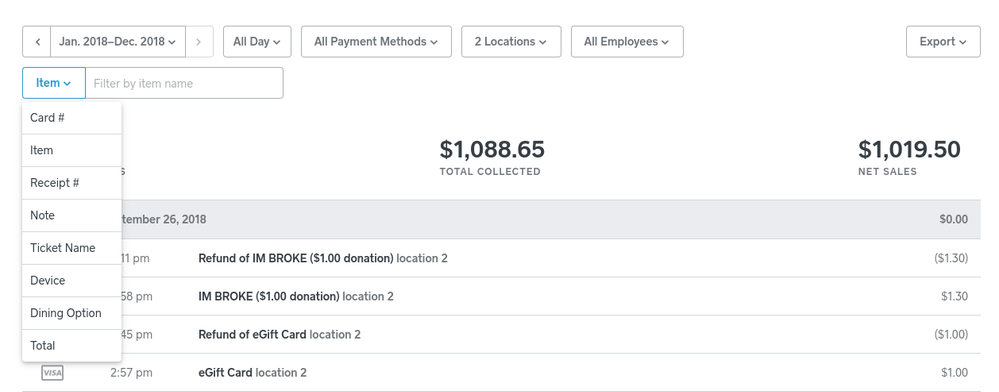The height and width of the screenshot is (392, 999).
Task: Click the VISA card icon in eGift Card row
Action: tap(52, 372)
